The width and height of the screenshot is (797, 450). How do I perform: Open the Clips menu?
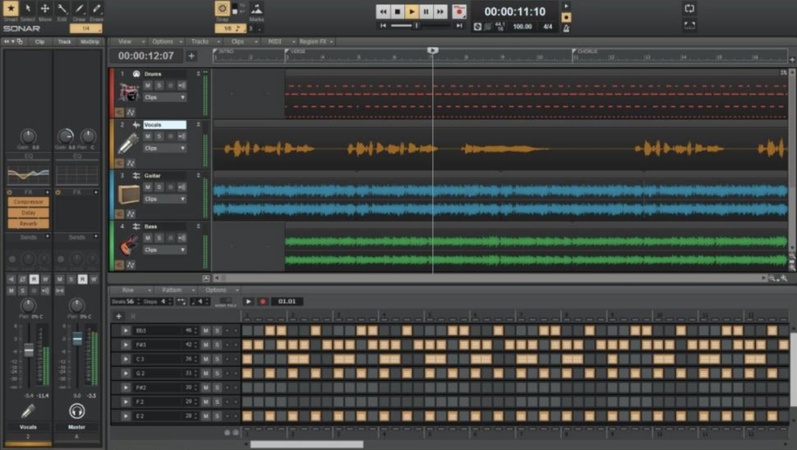pos(241,42)
